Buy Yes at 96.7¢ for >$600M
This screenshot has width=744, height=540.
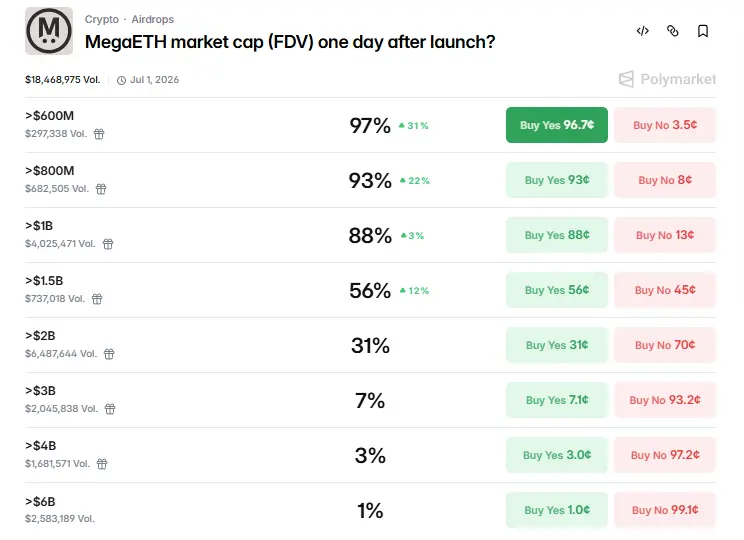[557, 125]
